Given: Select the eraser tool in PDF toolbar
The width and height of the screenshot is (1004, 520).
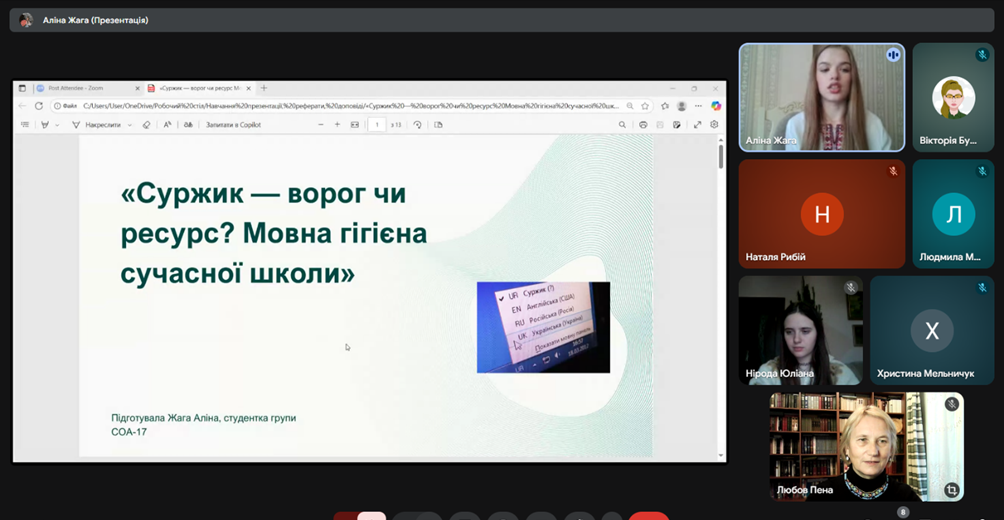Looking at the screenshot, I should (146, 125).
